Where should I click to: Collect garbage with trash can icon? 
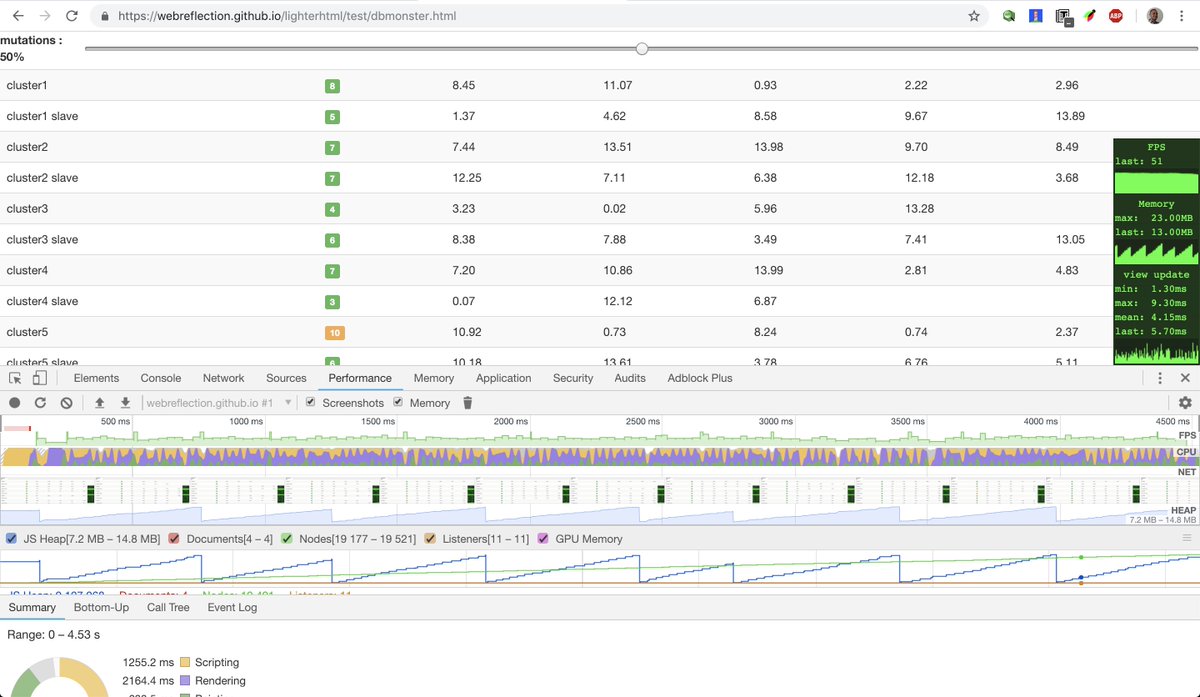click(467, 403)
